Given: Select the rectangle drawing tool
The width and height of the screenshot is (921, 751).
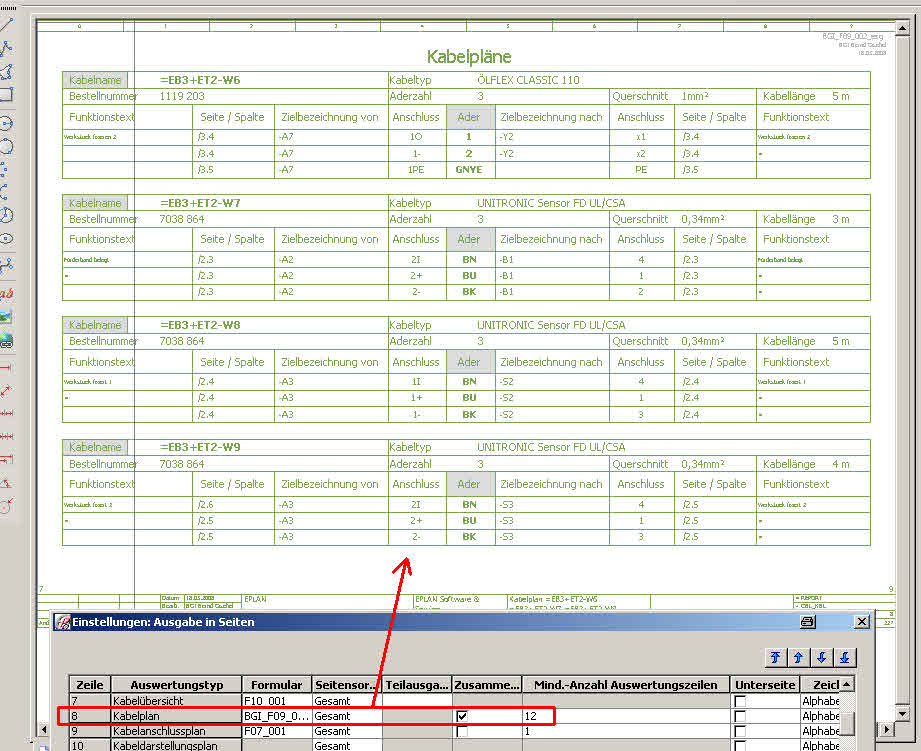Looking at the screenshot, I should pyautogui.click(x=8, y=93).
